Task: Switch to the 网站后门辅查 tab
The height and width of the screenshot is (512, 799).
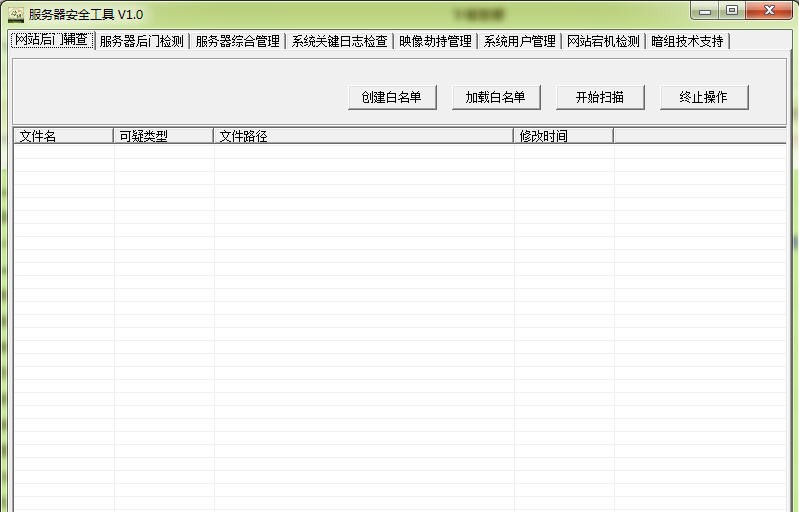Action: point(52,40)
